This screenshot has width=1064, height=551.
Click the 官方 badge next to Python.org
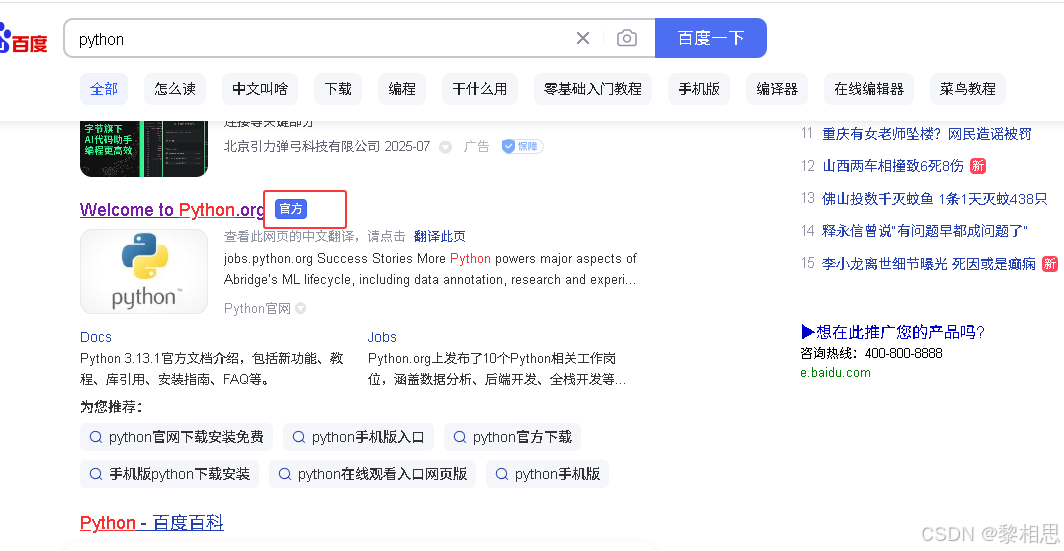291,209
